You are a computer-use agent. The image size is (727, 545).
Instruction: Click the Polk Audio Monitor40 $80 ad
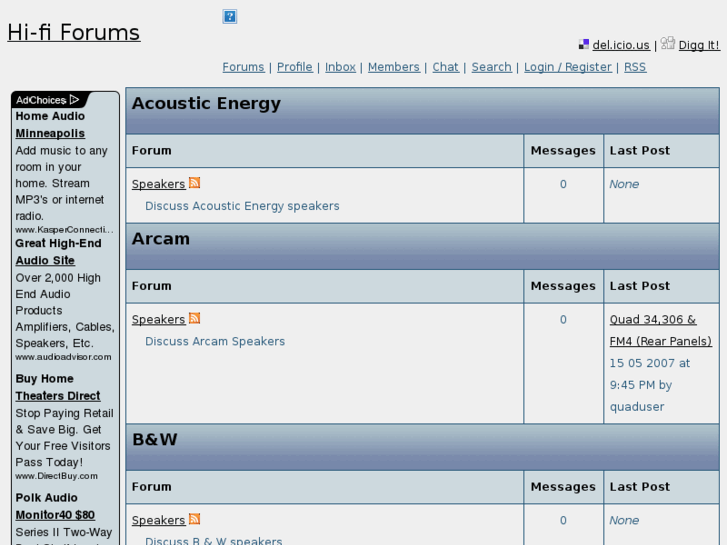55,506
